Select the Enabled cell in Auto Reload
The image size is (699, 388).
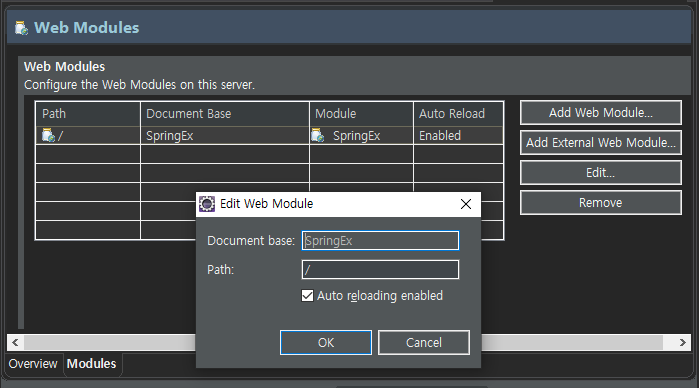458,136
